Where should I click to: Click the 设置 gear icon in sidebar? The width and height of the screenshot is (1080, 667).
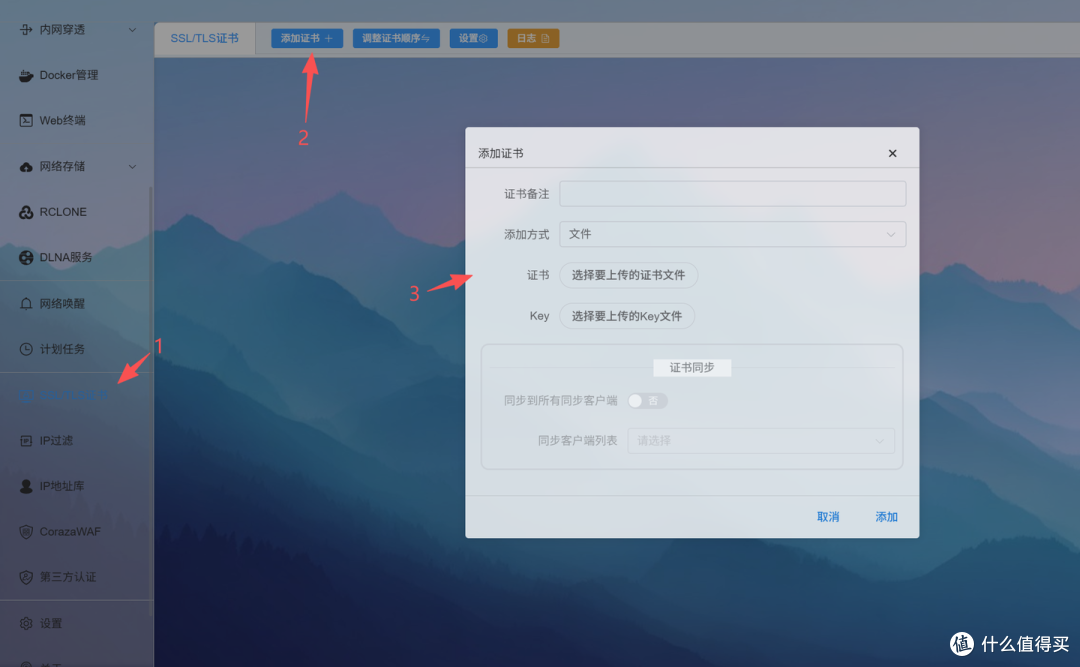tap(26, 624)
